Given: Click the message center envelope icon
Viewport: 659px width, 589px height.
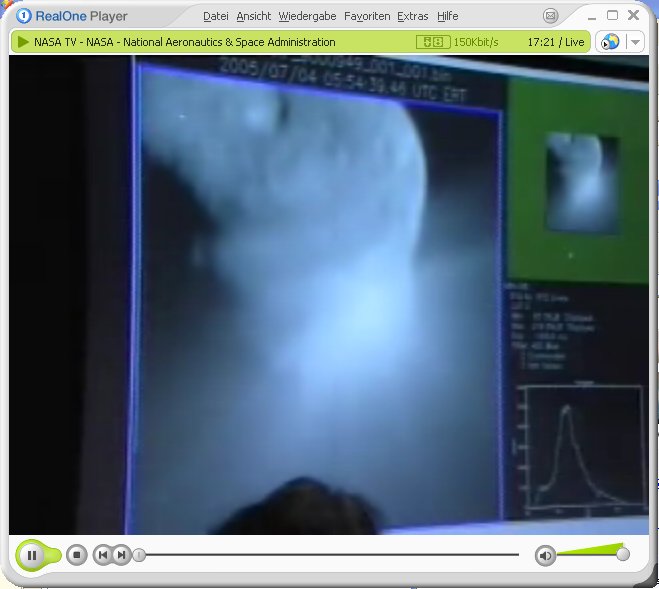Looking at the screenshot, I should pos(550,16).
